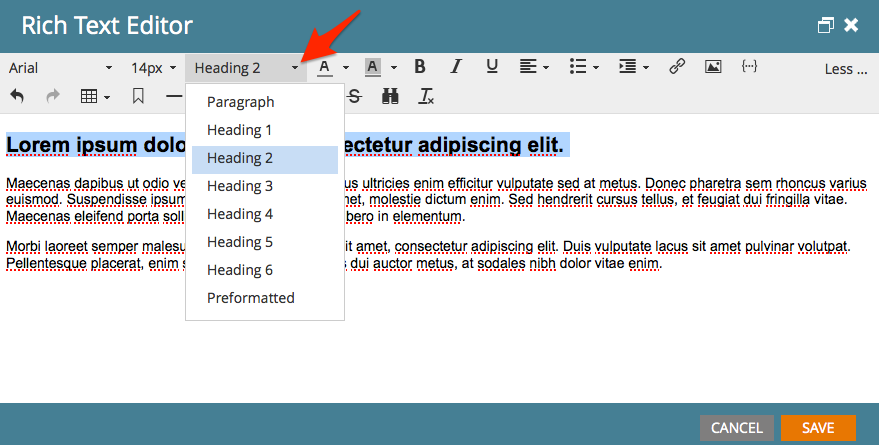Click the insert link icon

tap(677, 67)
